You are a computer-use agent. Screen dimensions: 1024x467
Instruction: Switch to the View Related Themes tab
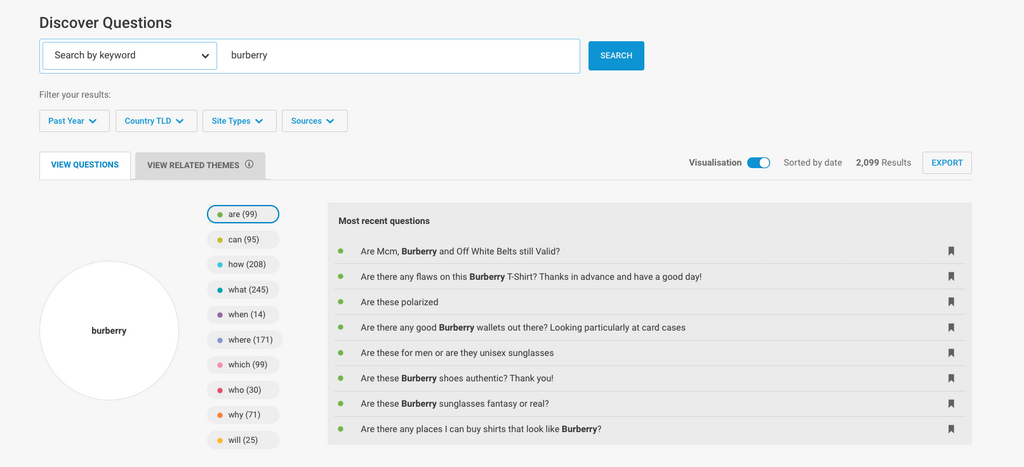pyautogui.click(x=193, y=165)
